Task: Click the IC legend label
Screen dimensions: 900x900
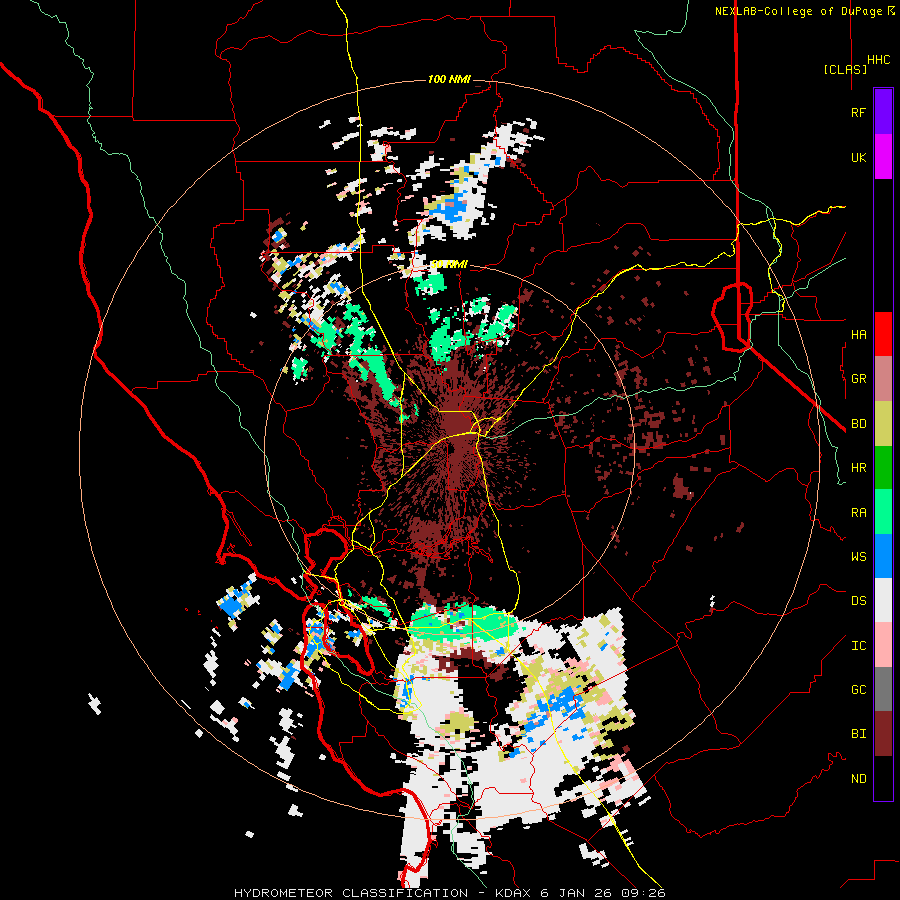Action: [858, 646]
